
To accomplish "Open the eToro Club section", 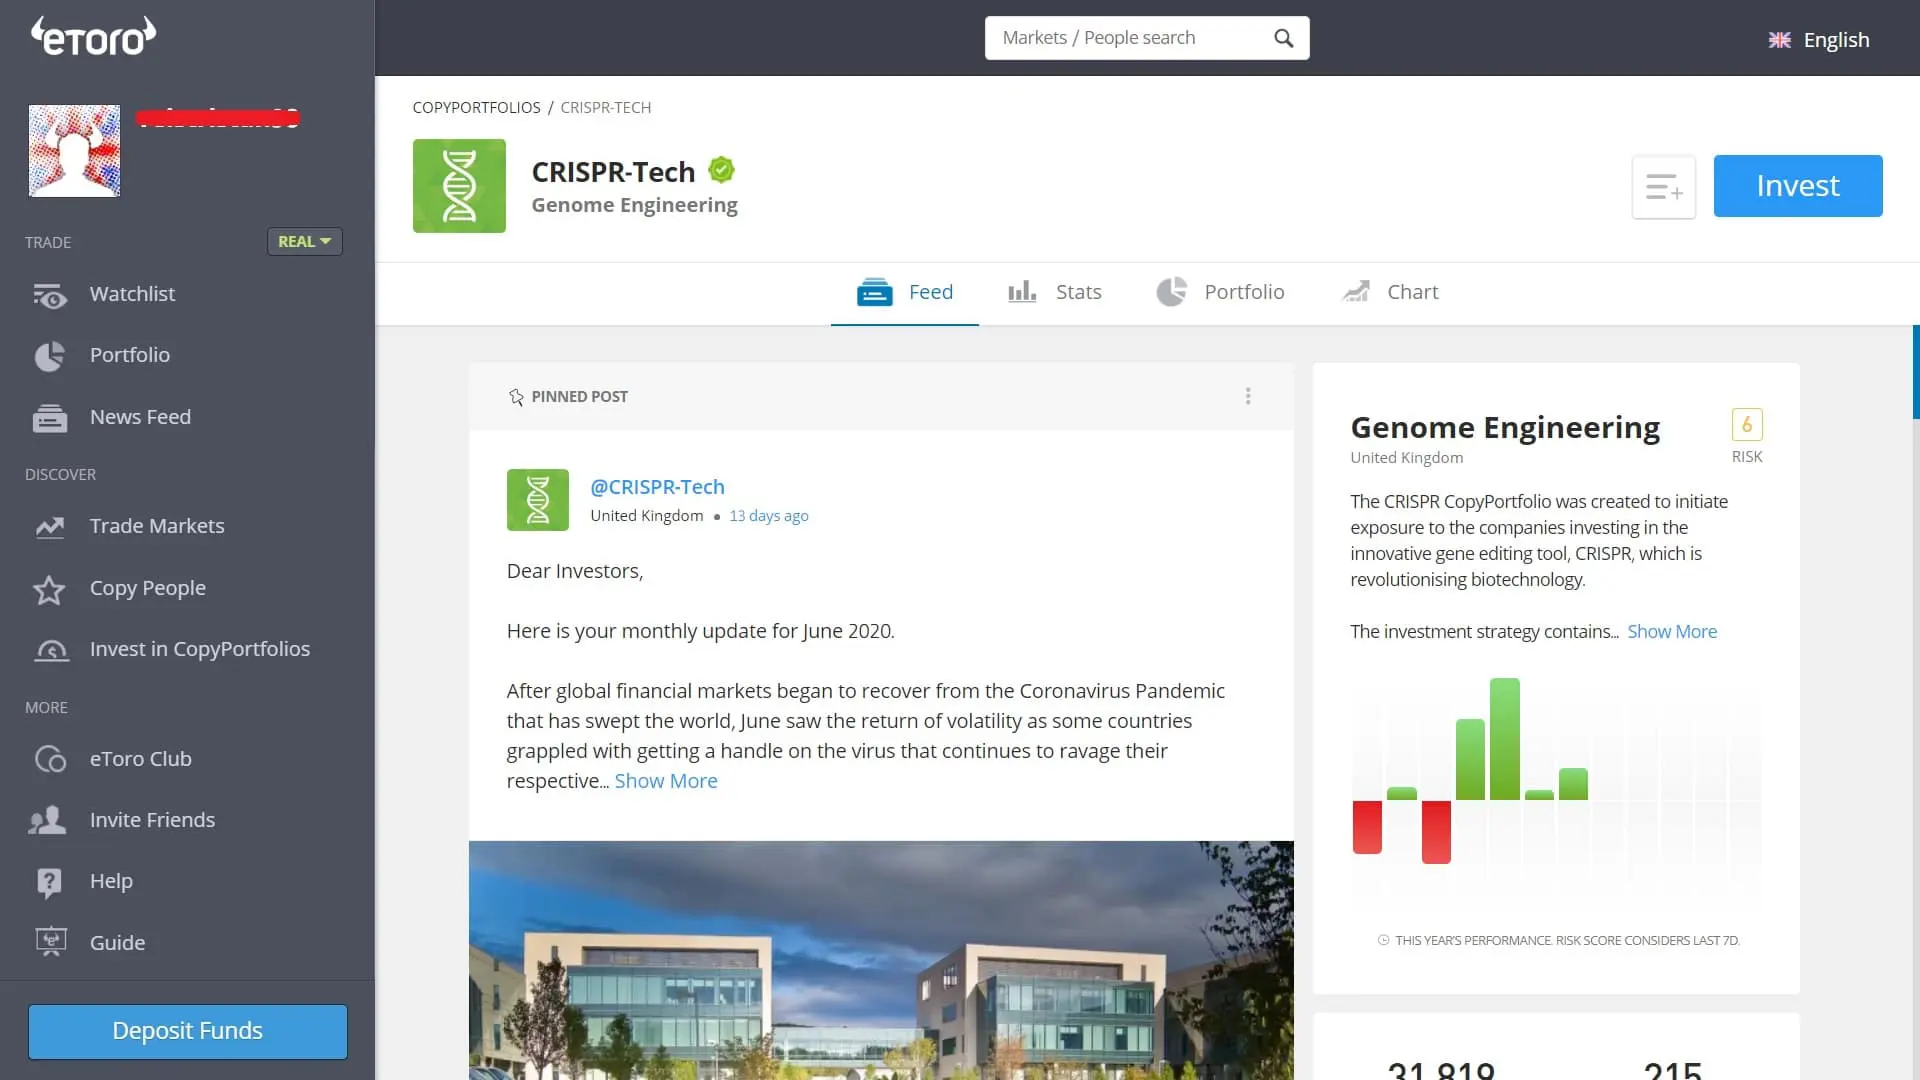I will (x=140, y=759).
